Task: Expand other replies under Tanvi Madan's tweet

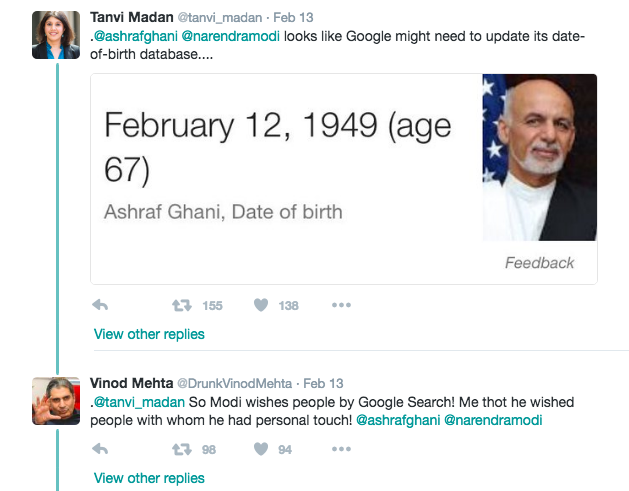Action: pos(148,334)
